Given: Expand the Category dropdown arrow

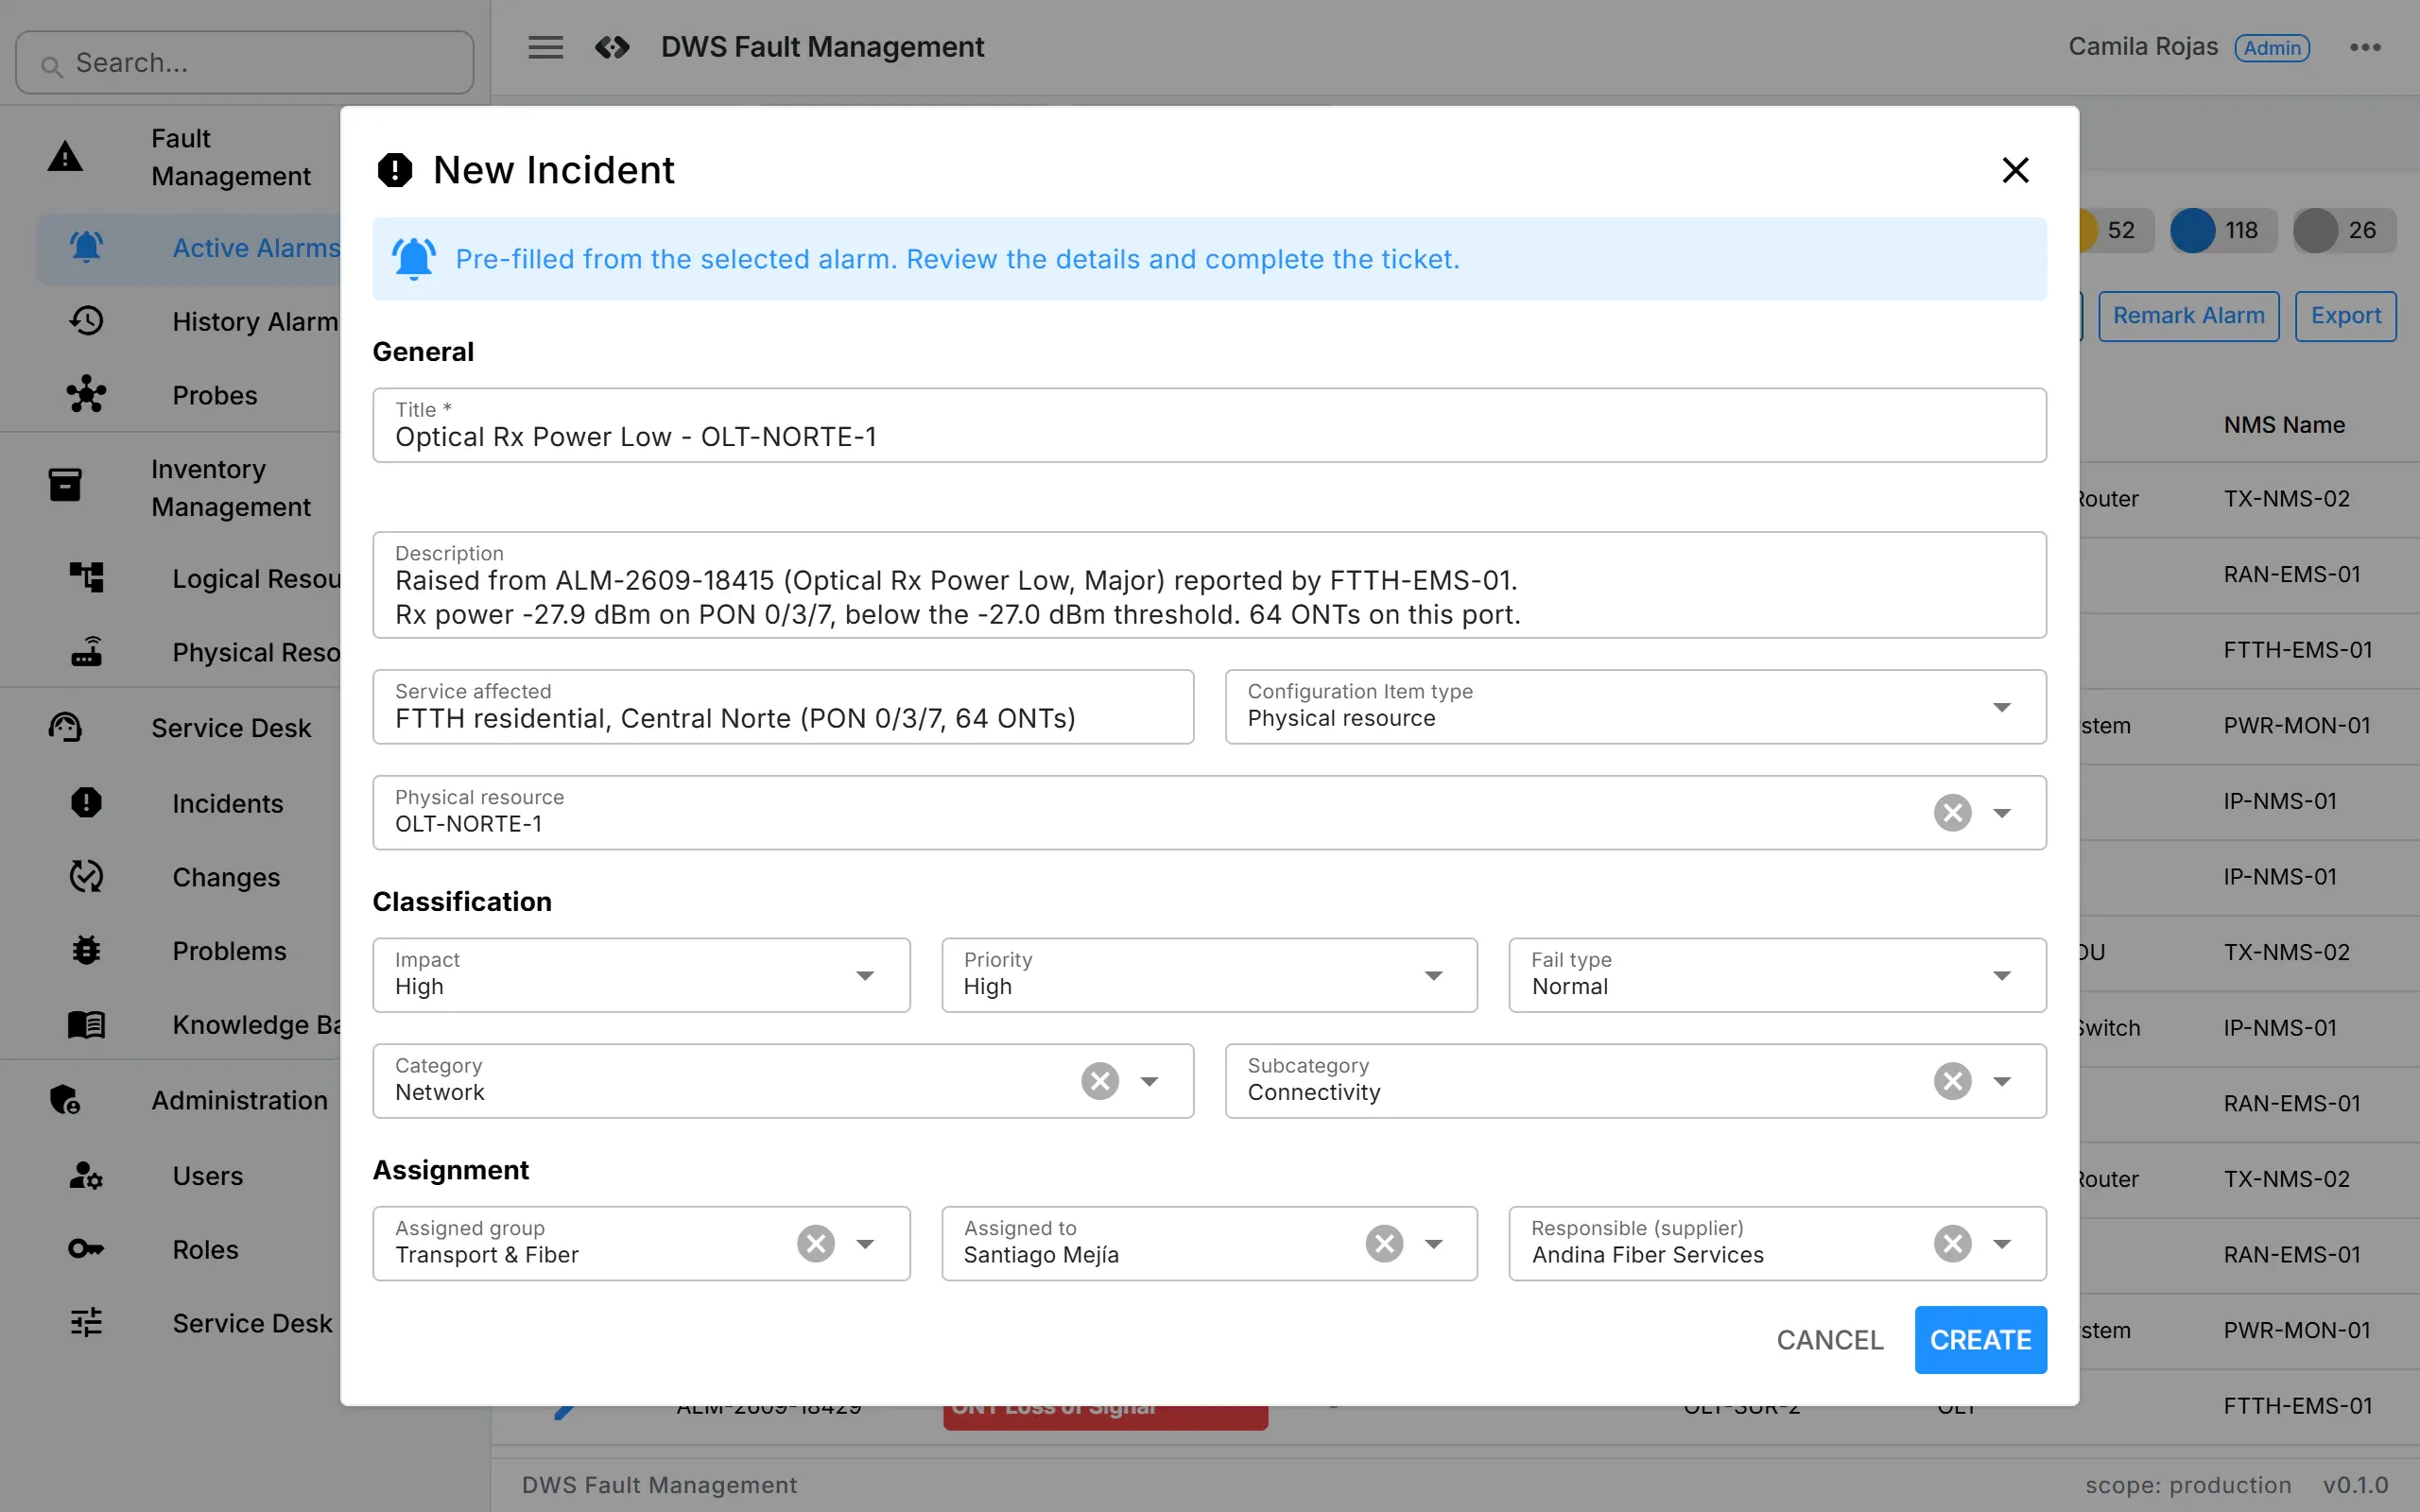Looking at the screenshot, I should tap(1150, 1081).
